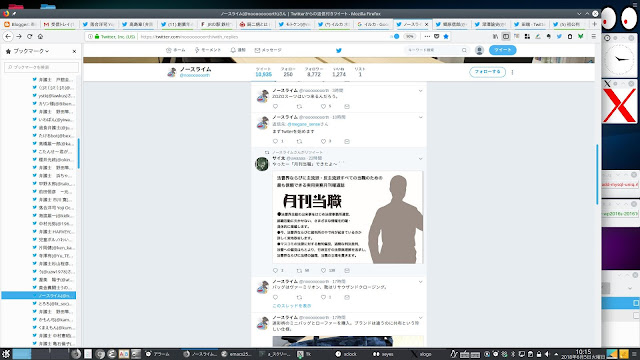Open the ツイート count 10,935 profile tab

pyautogui.click(x=263, y=72)
